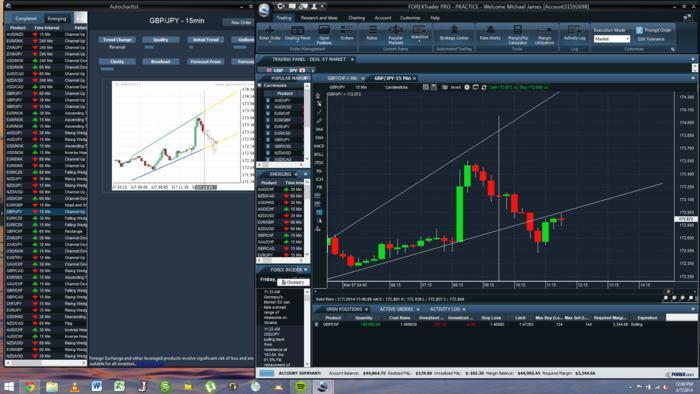Open Microsoft Word from the taskbar
The image size is (700, 394).
[97, 386]
